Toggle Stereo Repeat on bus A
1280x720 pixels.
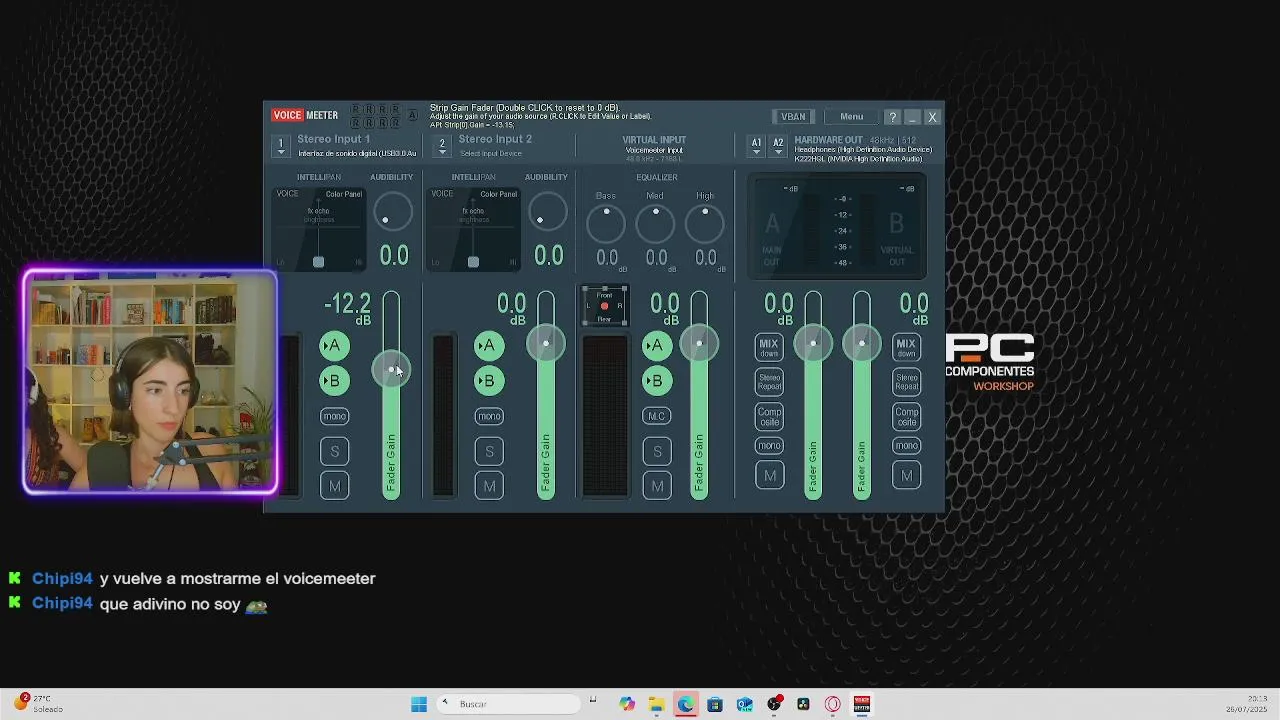769,382
